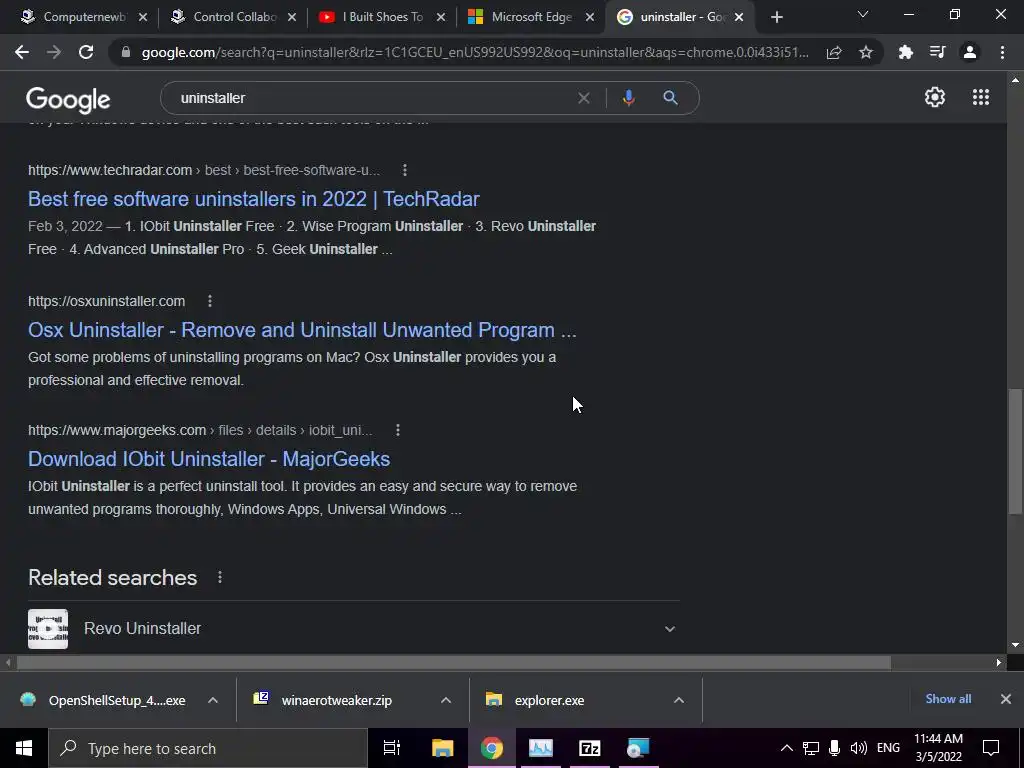The width and height of the screenshot is (1024, 768).
Task: Switch to the Control Collab tab
Action: click(x=231, y=17)
